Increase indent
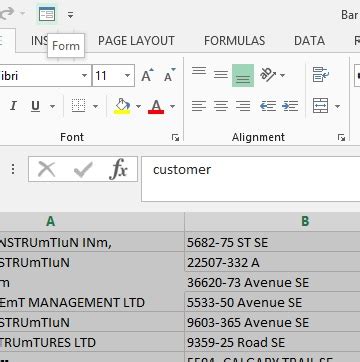 click(290, 106)
